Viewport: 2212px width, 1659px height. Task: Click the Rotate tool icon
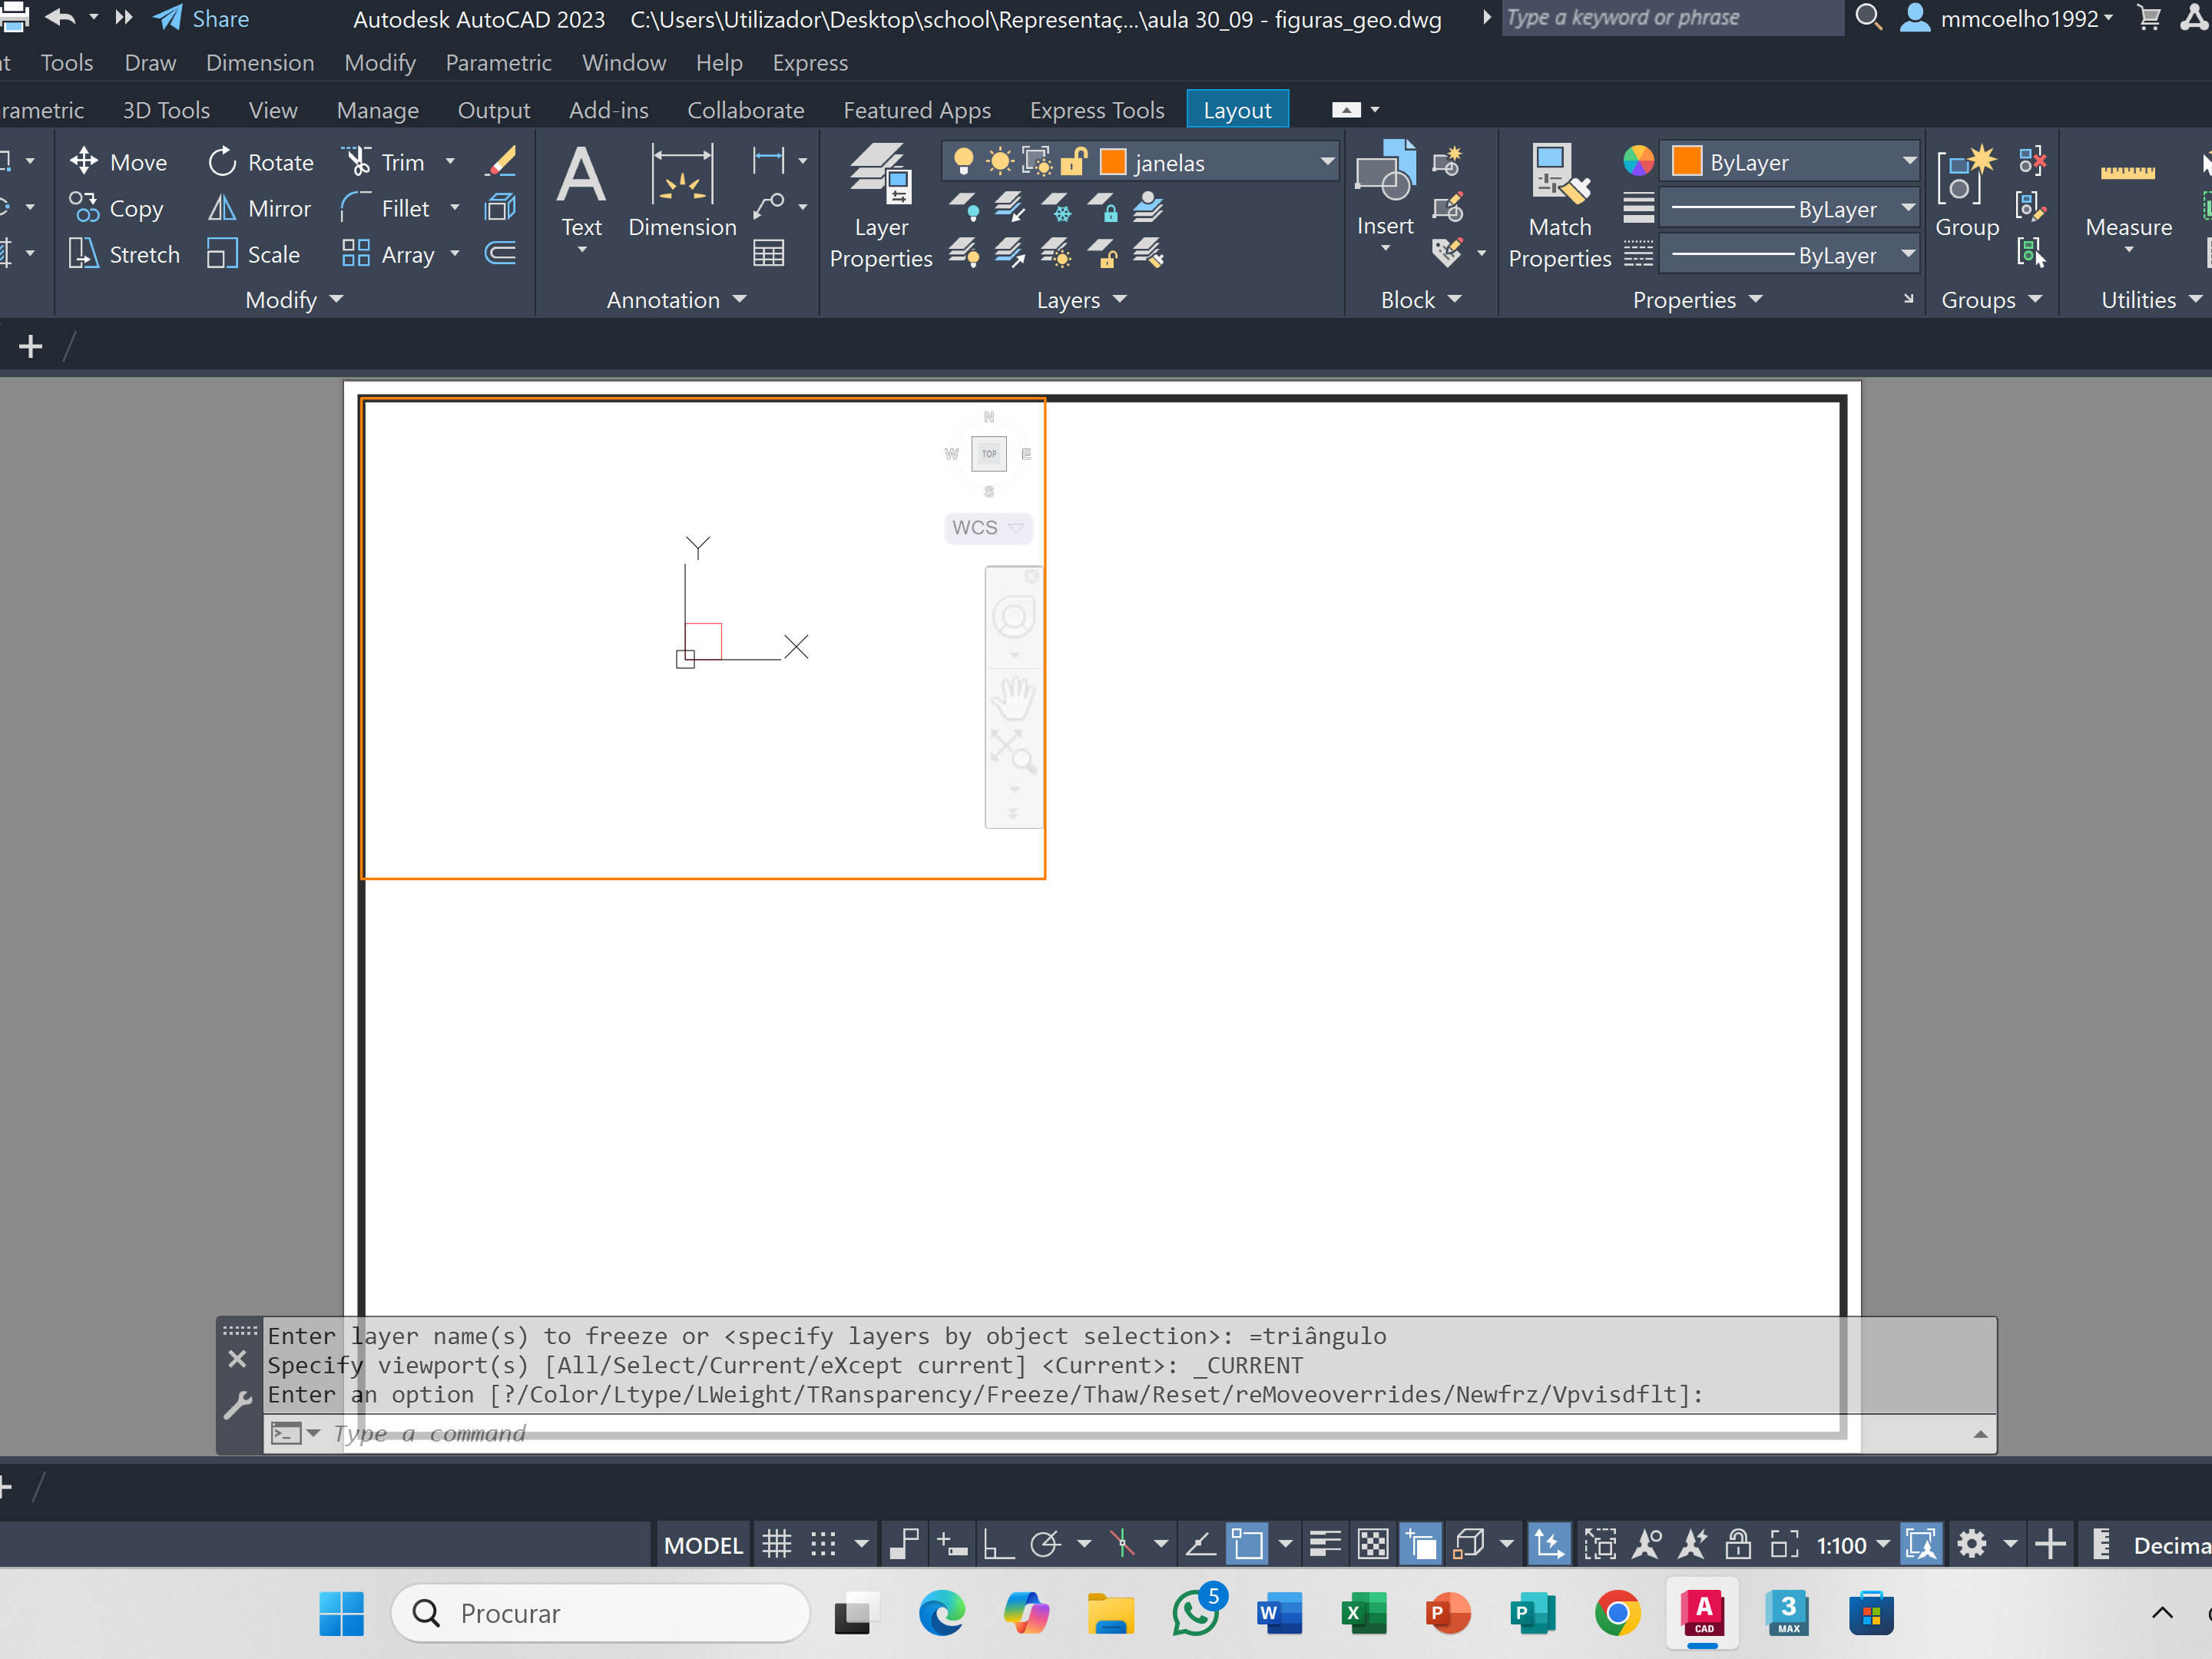tap(222, 162)
